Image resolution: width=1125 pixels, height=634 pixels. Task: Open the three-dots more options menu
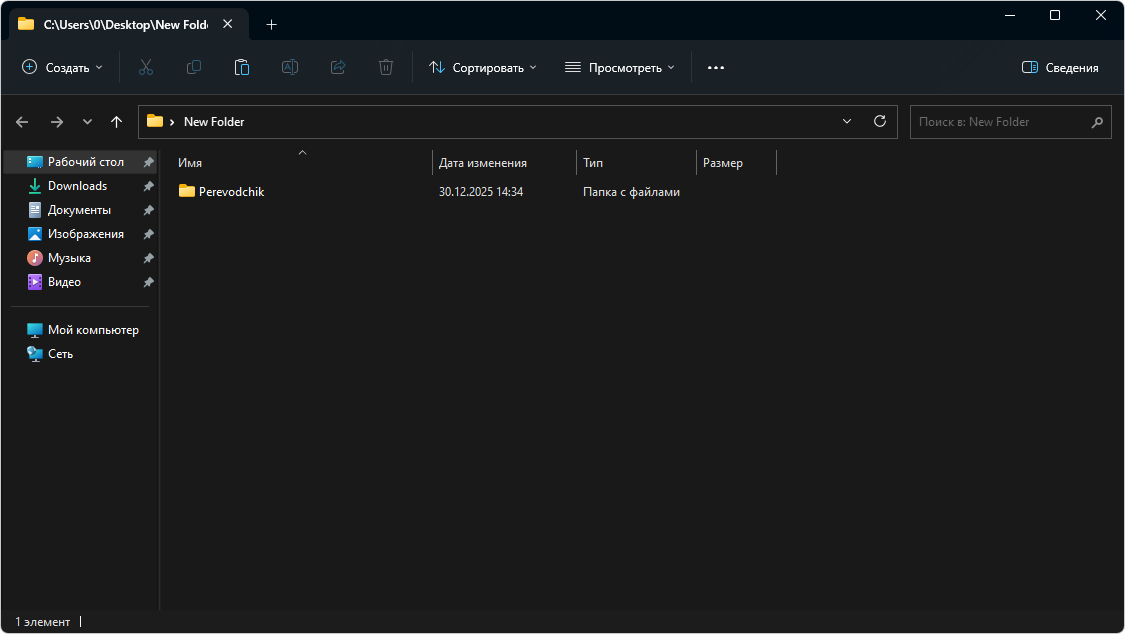pyautogui.click(x=715, y=67)
